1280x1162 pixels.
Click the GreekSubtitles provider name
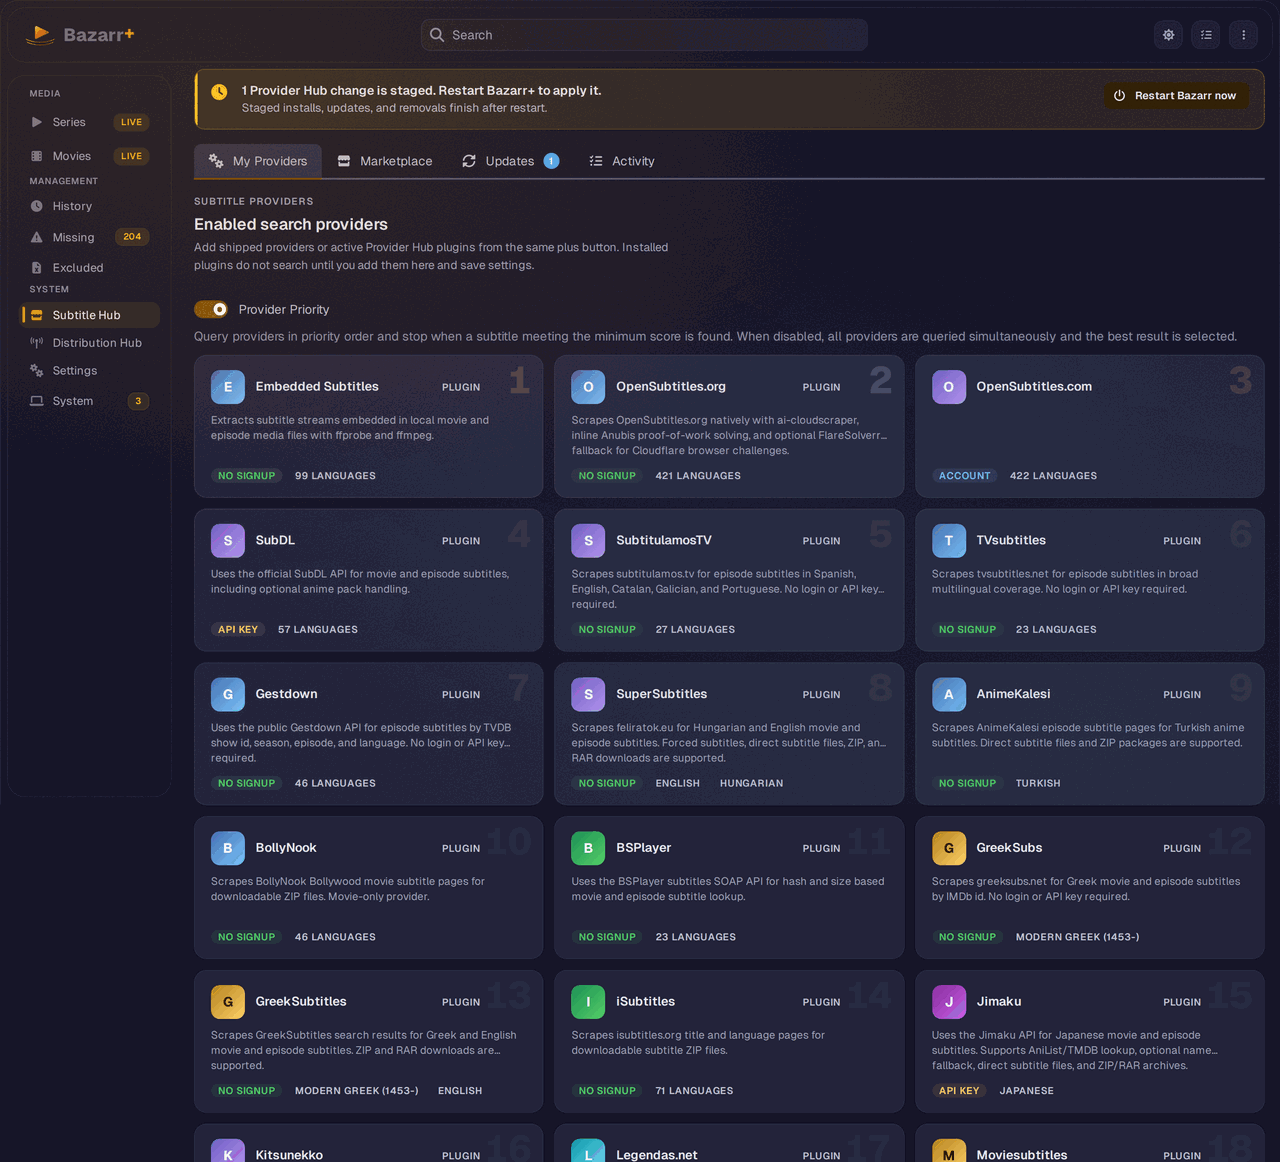tap(301, 1002)
